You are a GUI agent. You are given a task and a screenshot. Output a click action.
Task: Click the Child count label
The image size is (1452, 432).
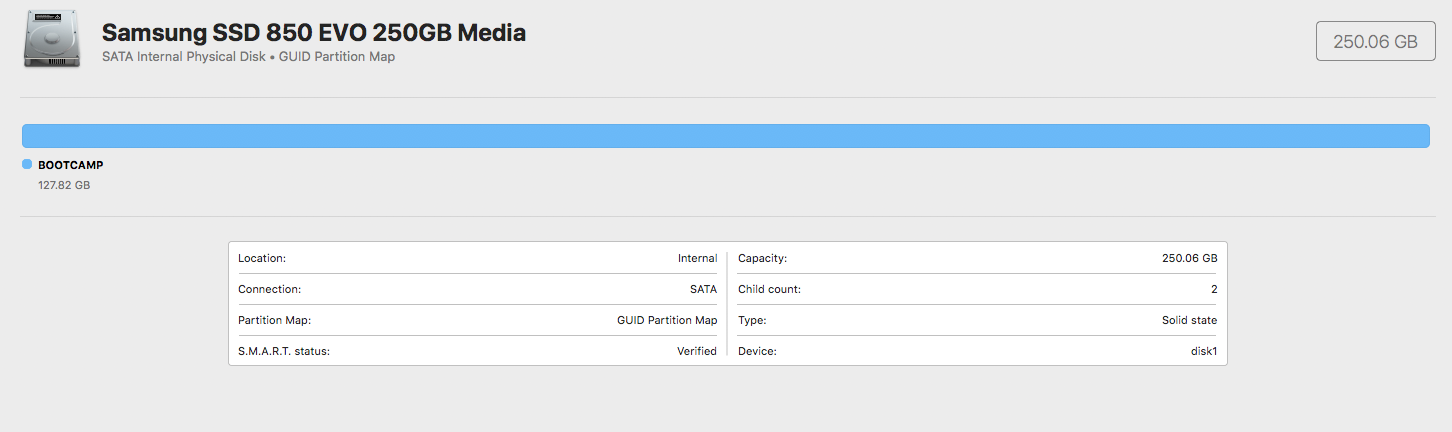(x=769, y=289)
